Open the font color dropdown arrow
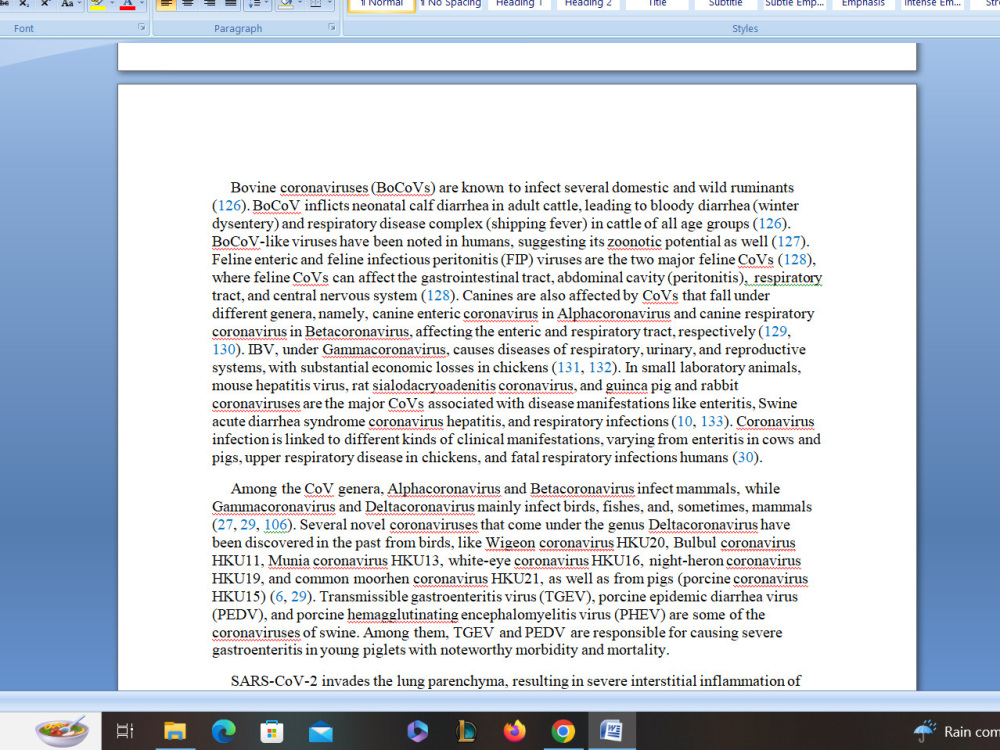 pos(141,4)
